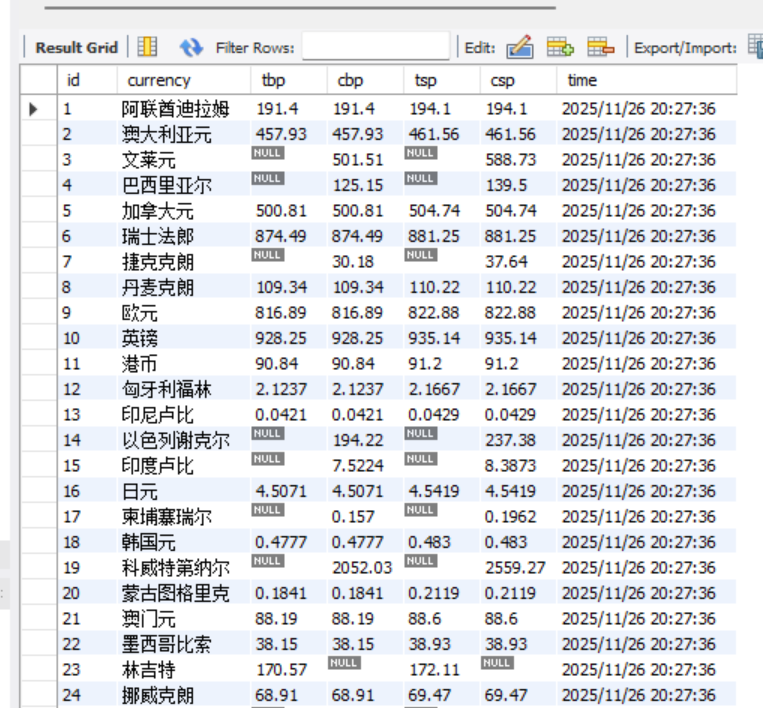Click the time cell in row id 12

point(647,389)
